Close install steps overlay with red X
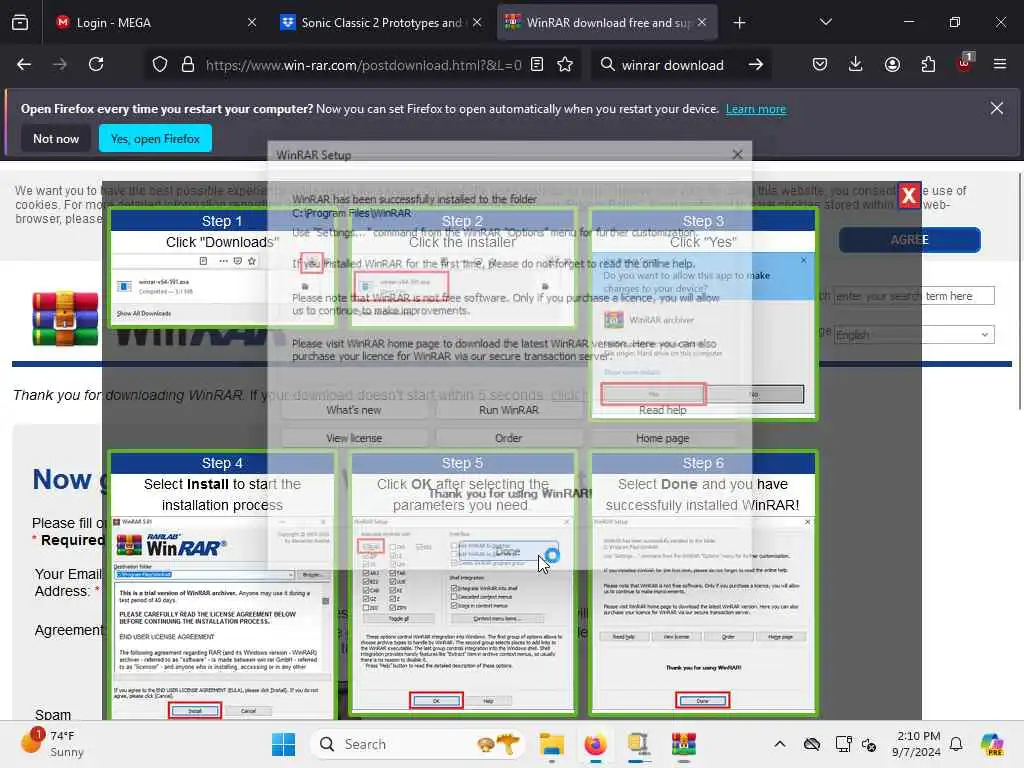 (909, 195)
